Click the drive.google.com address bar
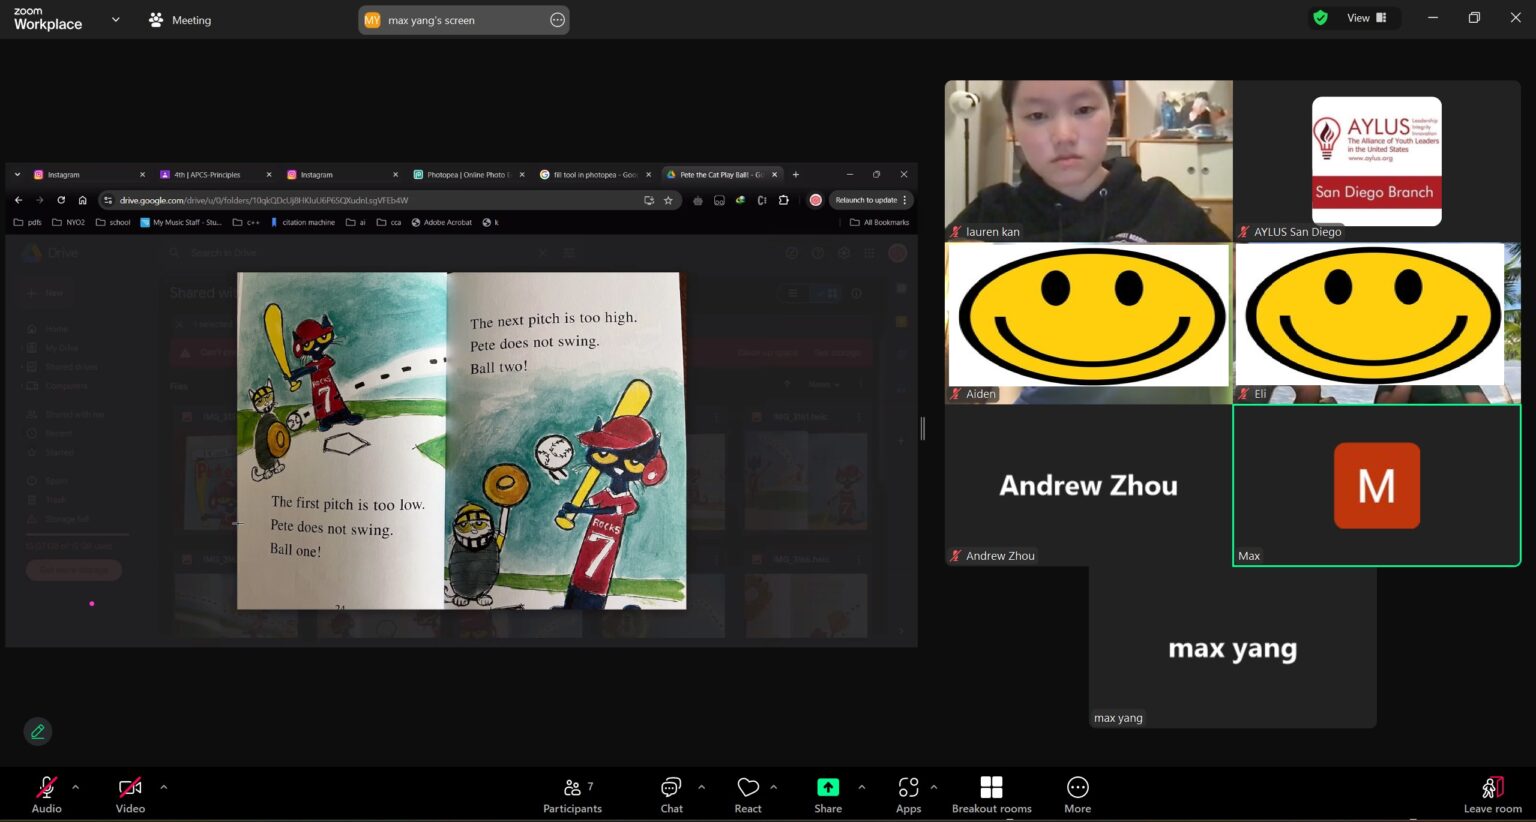This screenshot has width=1536, height=822. [x=390, y=200]
